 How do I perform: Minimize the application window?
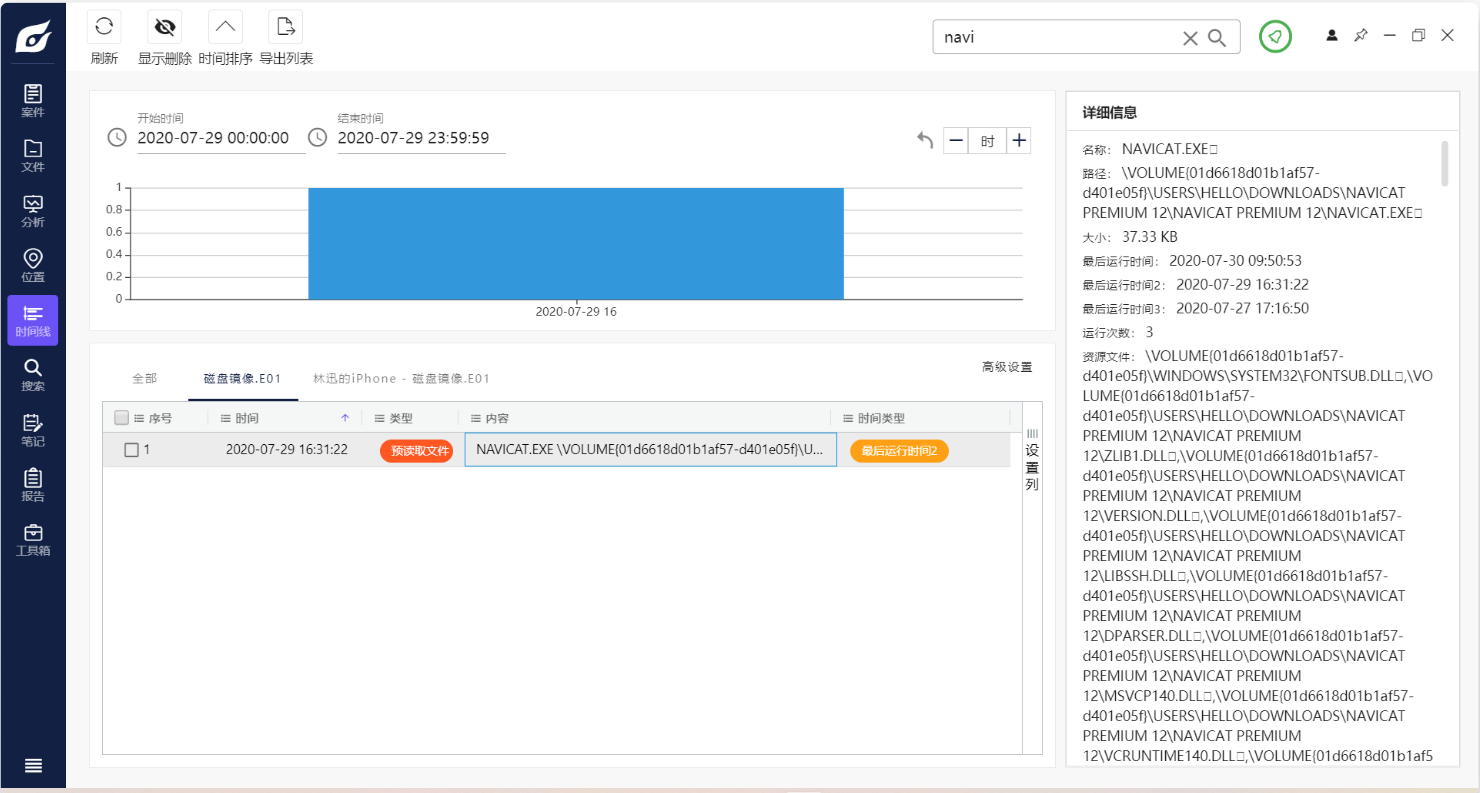click(x=1390, y=35)
